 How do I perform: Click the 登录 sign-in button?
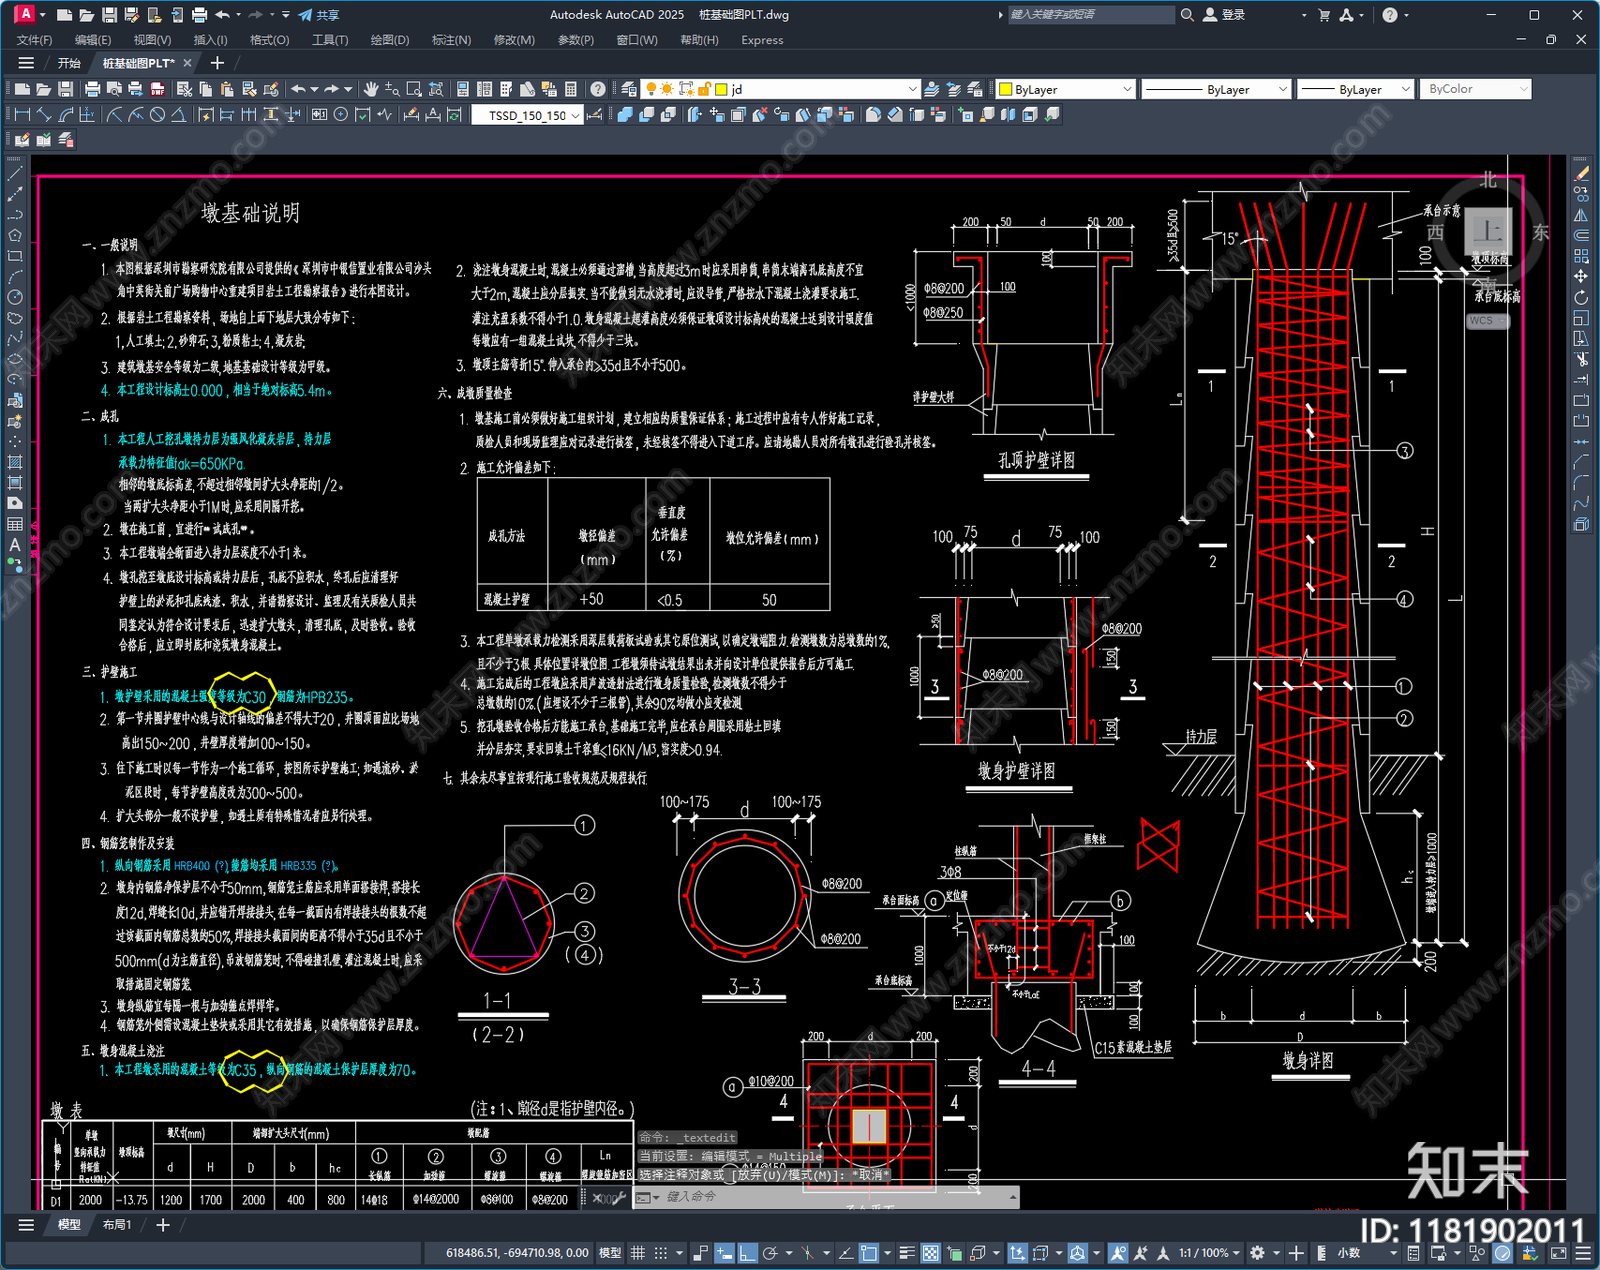tap(1225, 15)
